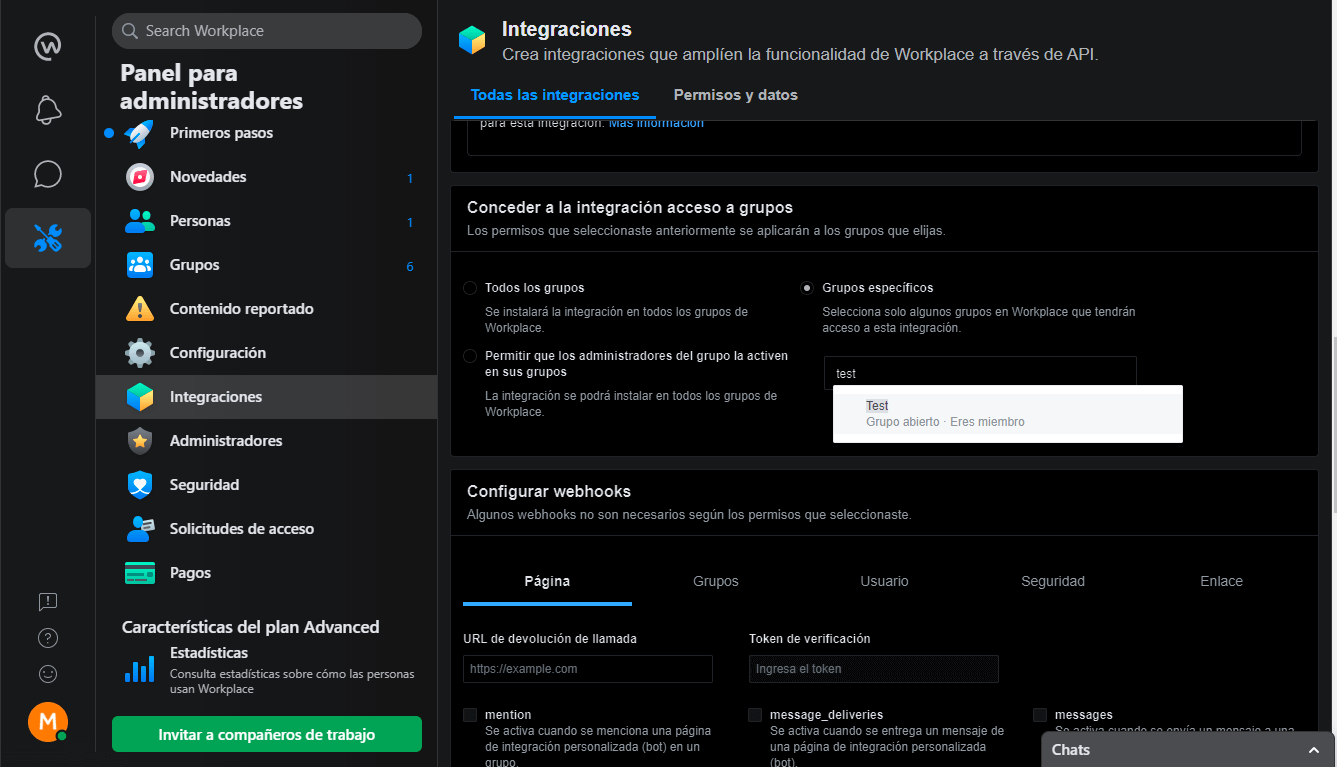Click the Integraciones cube icon in sidebar
The height and width of the screenshot is (767, 1337).
[x=140, y=397]
